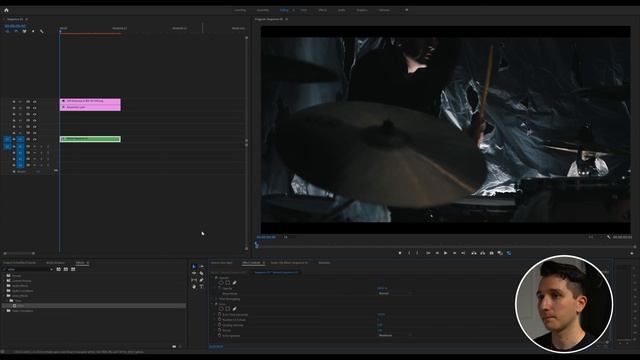Open the Home screen icon
This screenshot has height=360, width=640.
tap(6, 10)
